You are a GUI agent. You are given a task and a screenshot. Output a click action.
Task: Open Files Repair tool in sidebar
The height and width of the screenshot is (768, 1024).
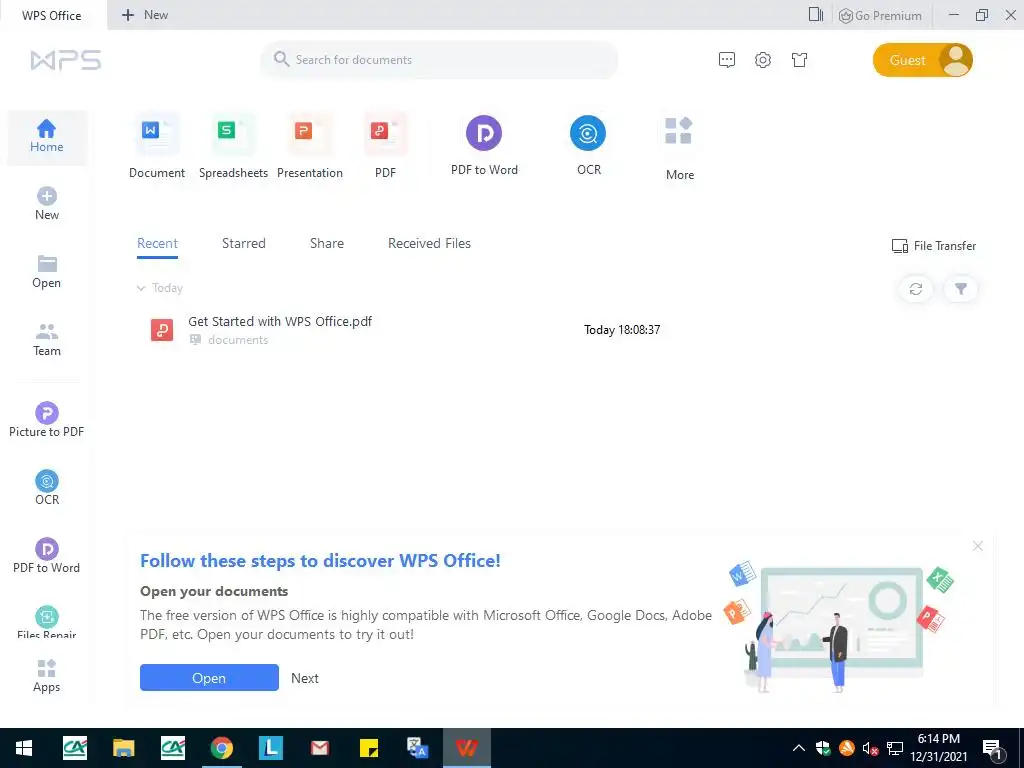pos(46,622)
